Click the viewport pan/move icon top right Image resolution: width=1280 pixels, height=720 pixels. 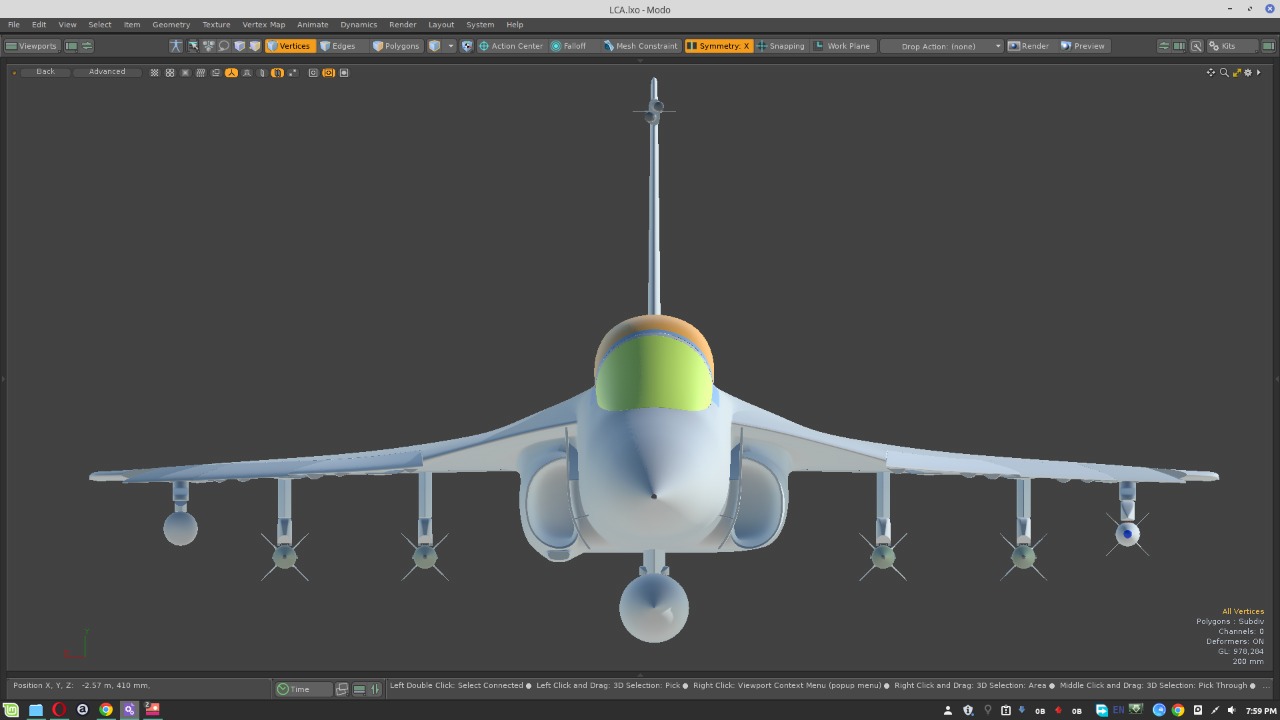point(1211,72)
